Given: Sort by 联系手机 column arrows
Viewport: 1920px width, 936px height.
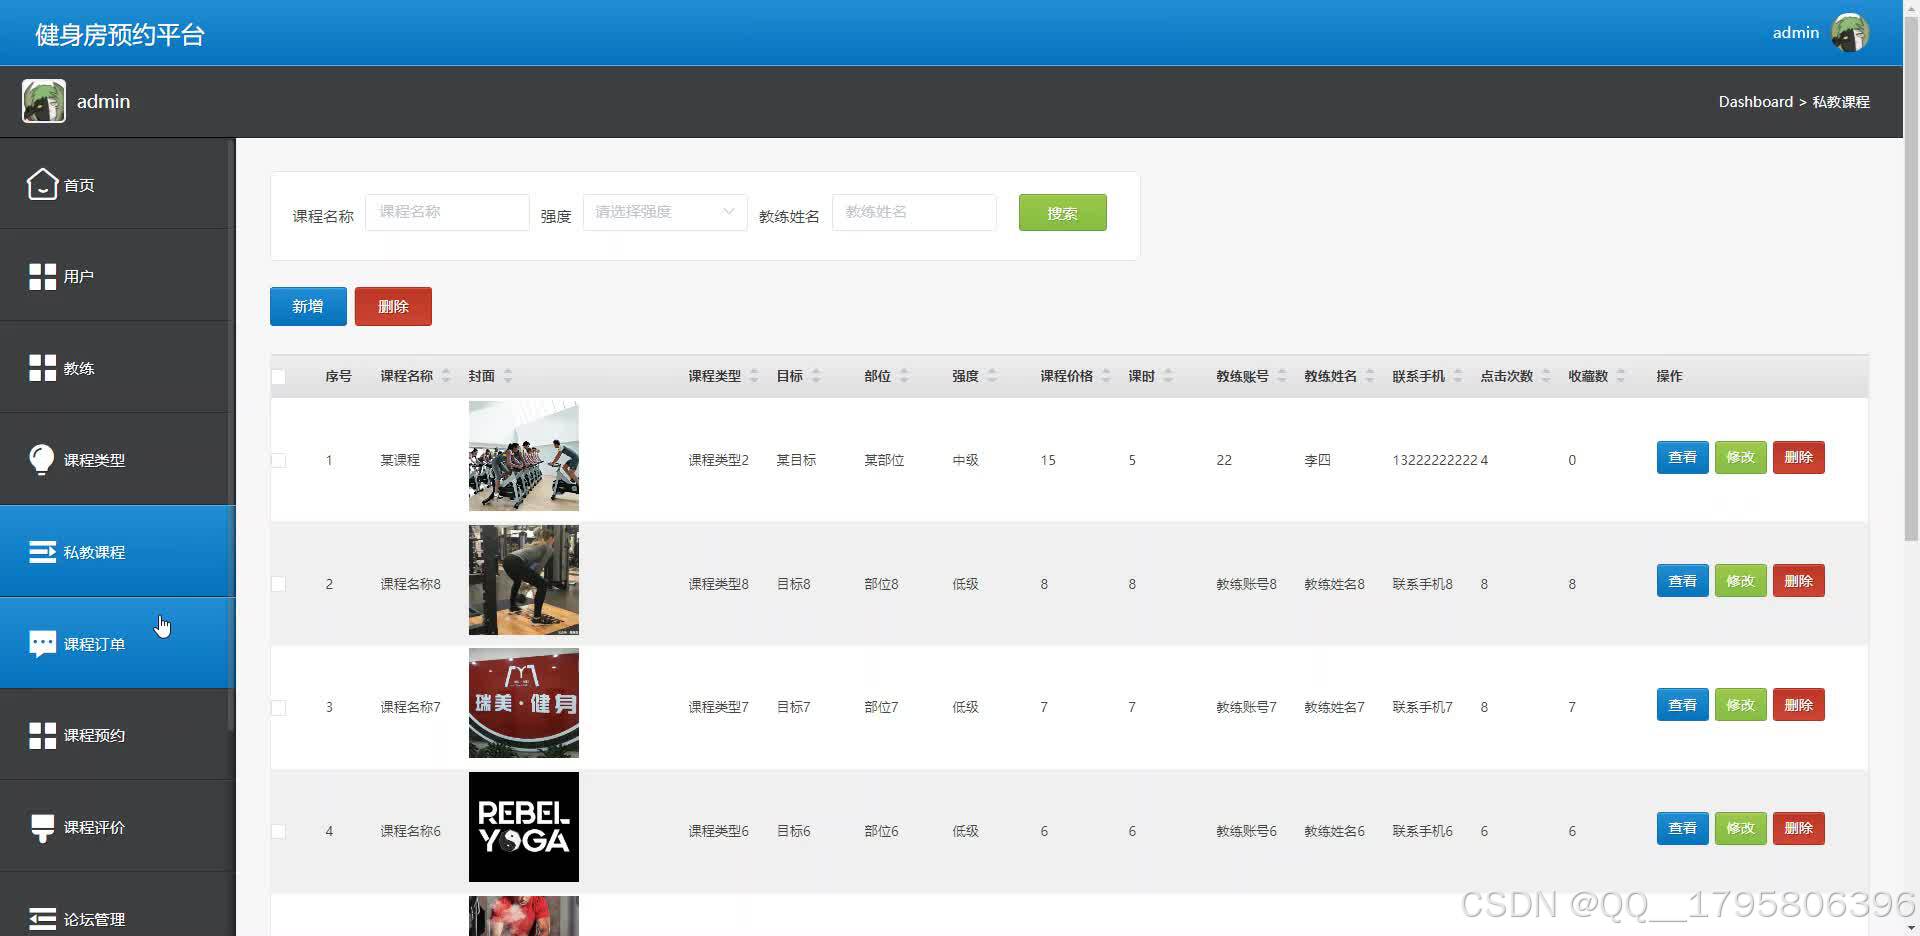Looking at the screenshot, I should (1458, 376).
